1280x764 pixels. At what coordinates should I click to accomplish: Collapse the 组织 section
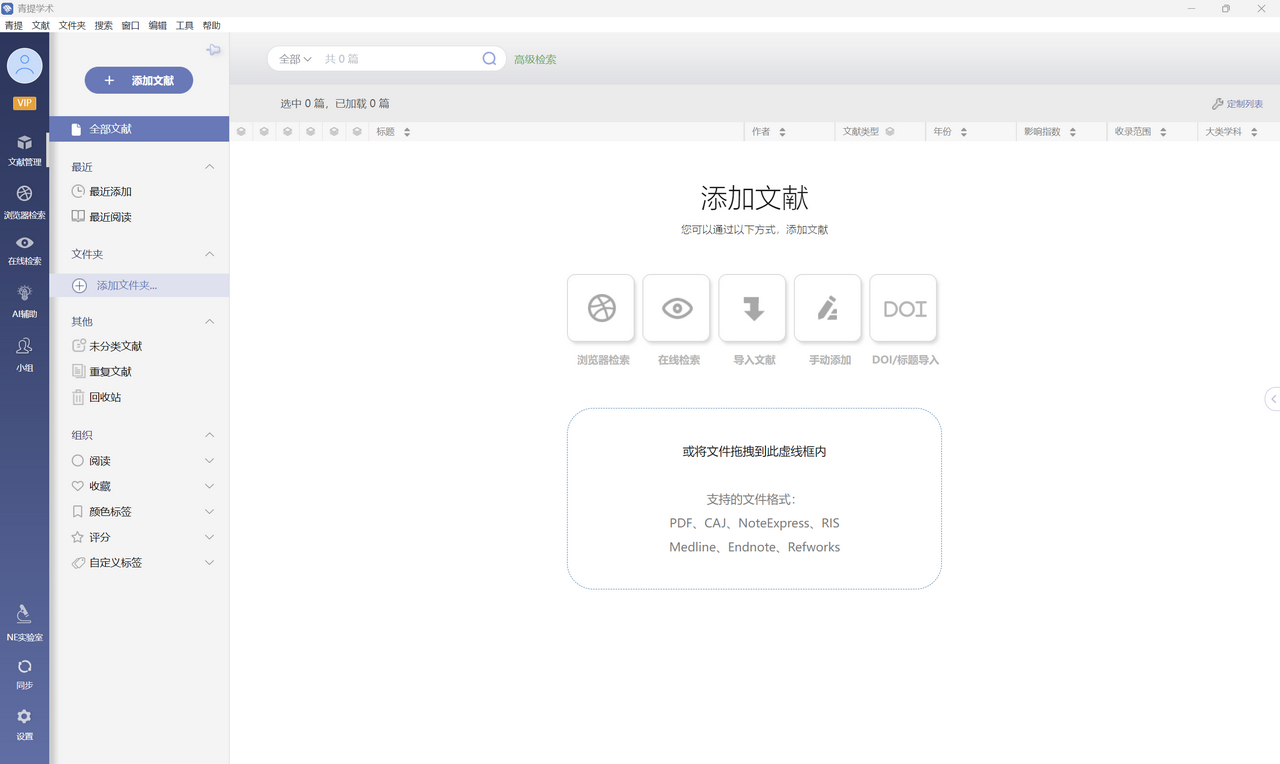[209, 435]
